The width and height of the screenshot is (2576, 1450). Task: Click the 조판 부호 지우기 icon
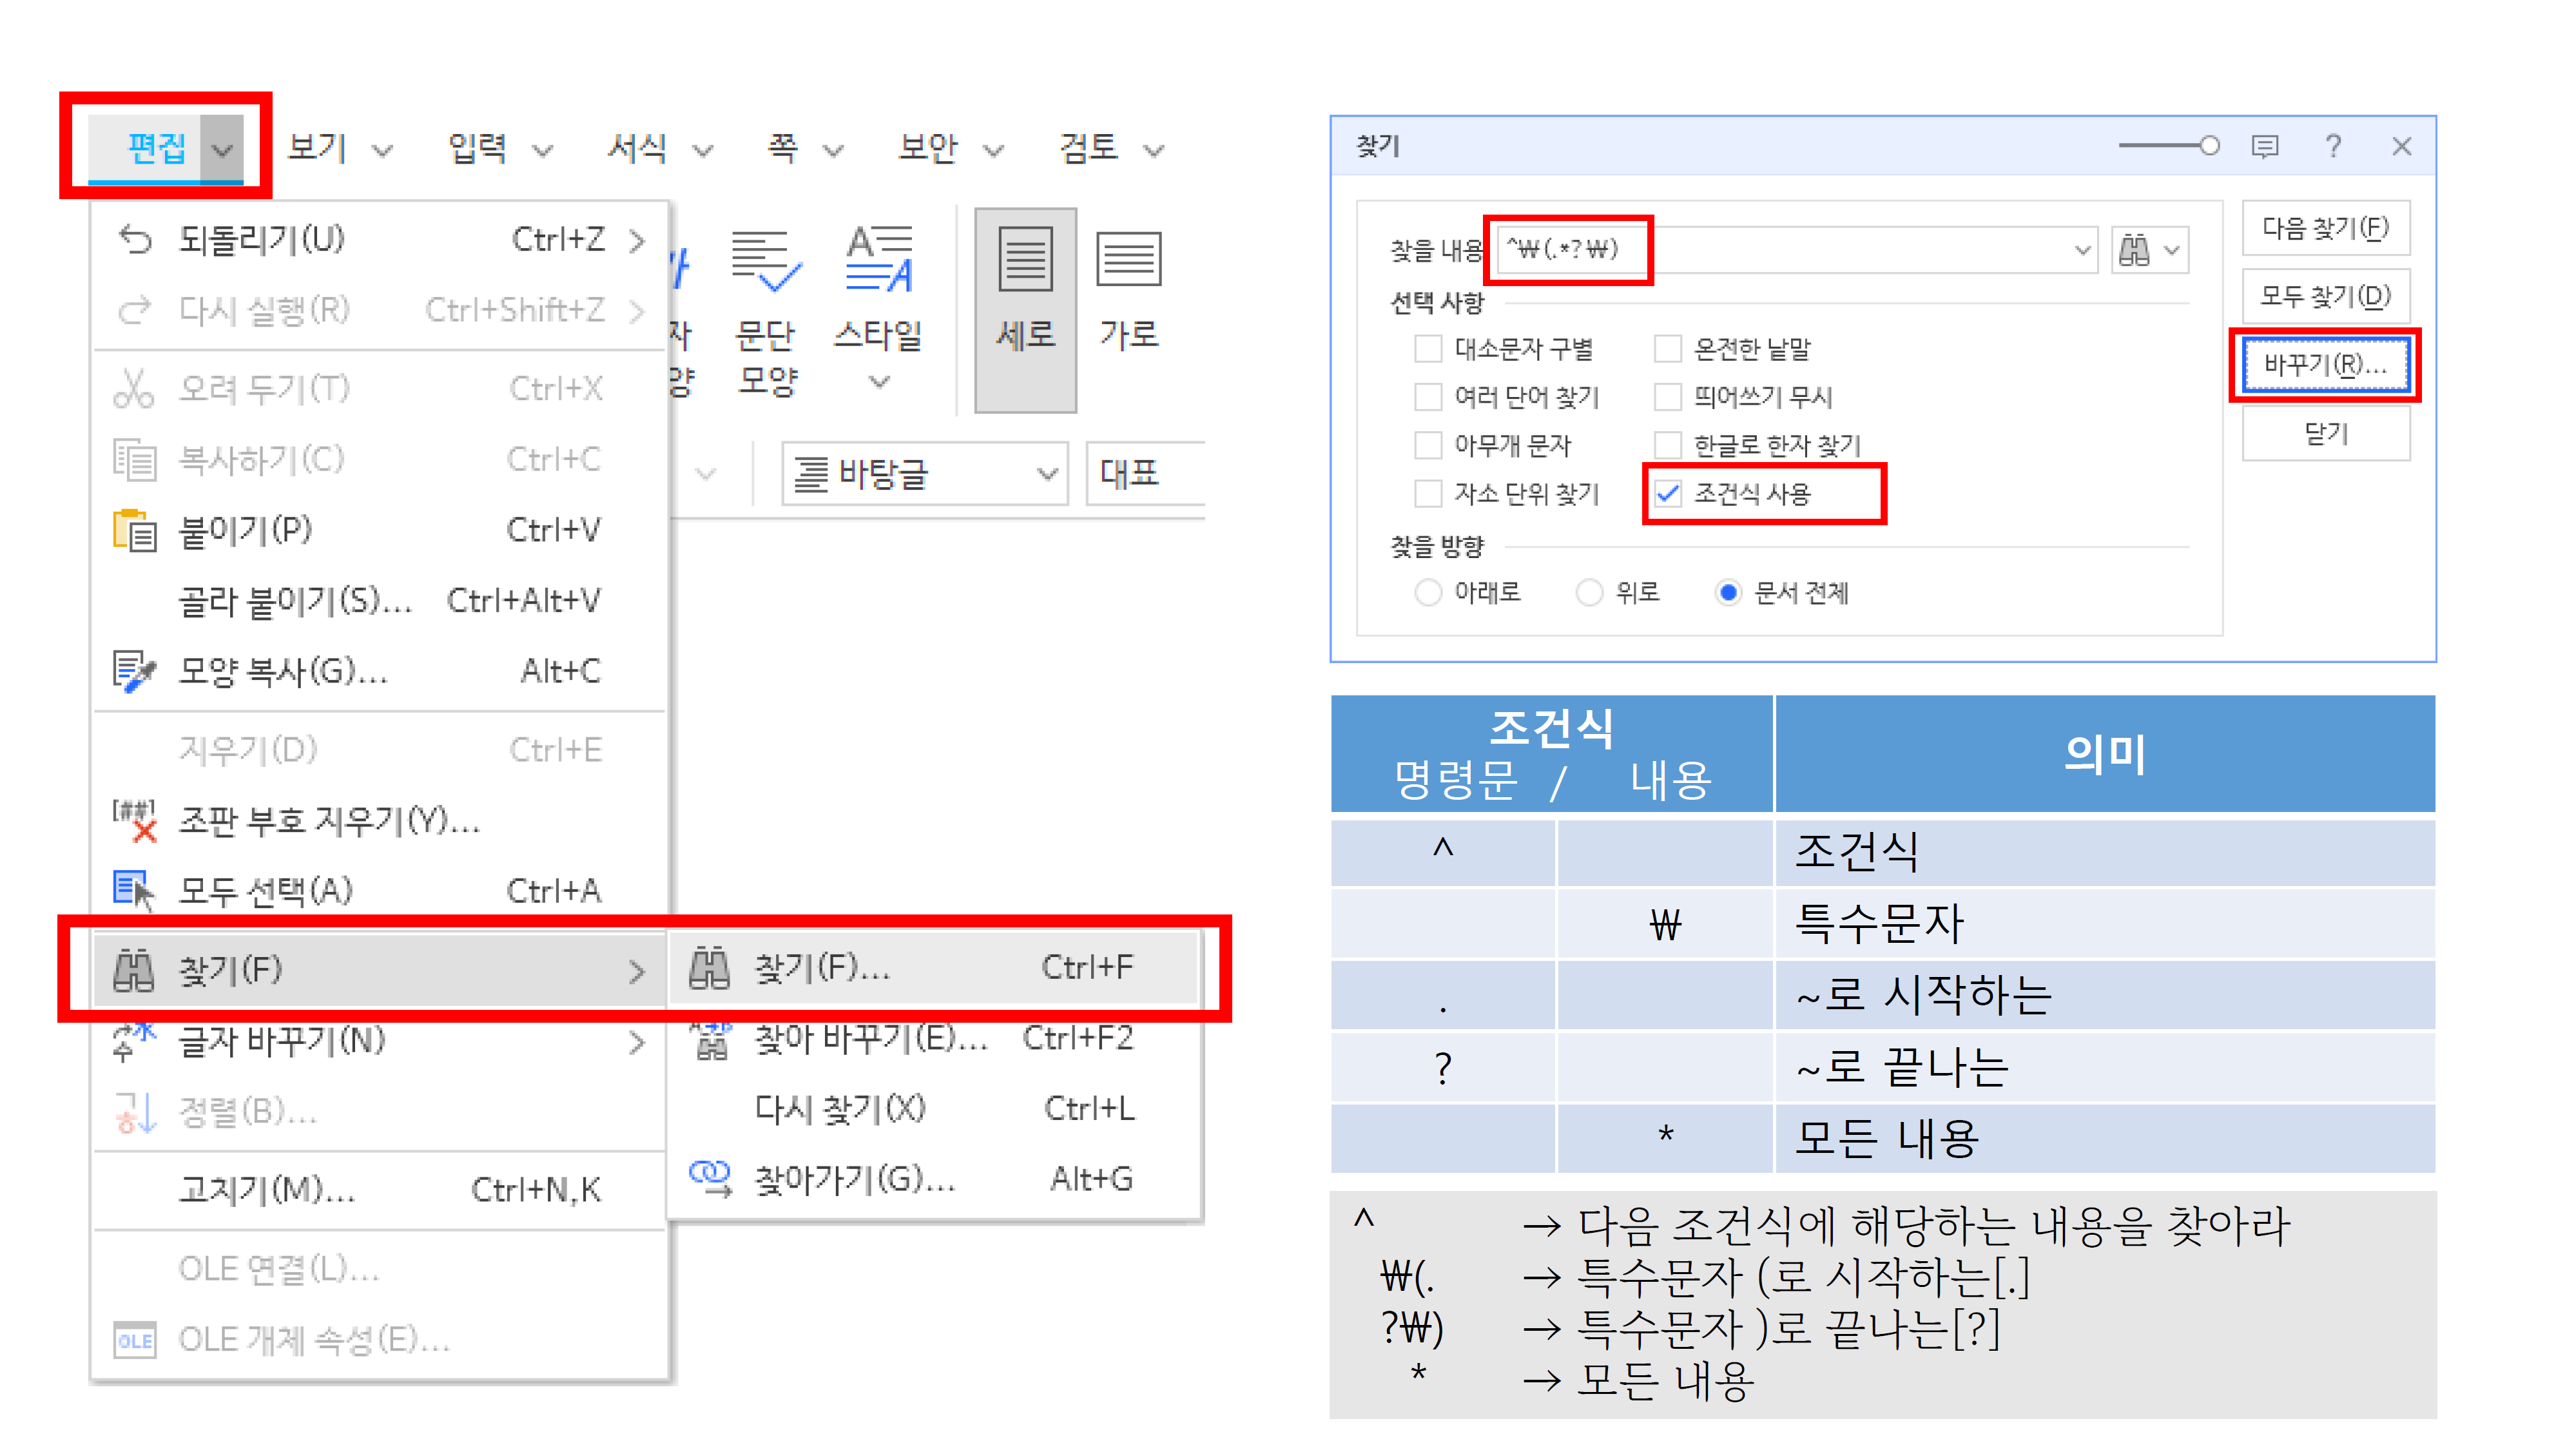[134, 821]
